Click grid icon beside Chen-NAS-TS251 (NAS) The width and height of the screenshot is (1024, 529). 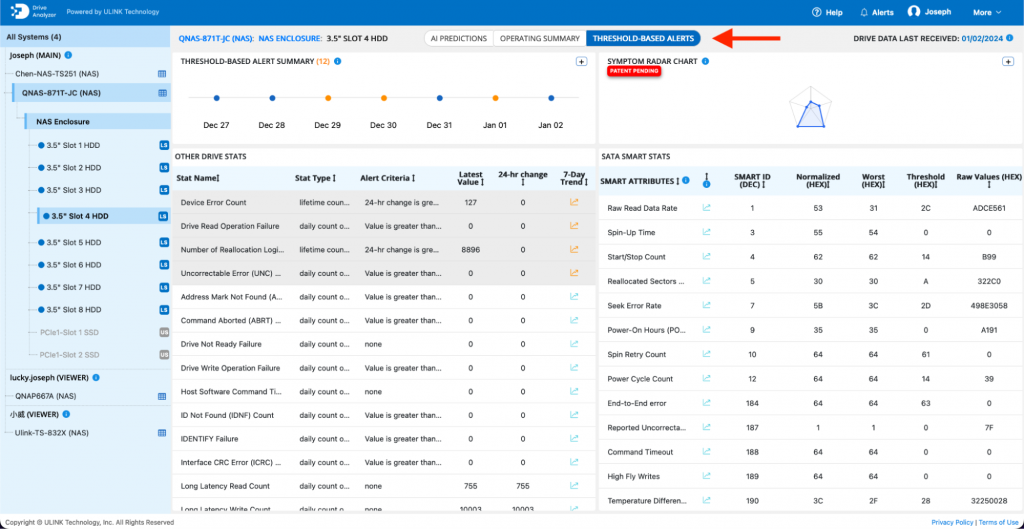pyautogui.click(x=162, y=74)
